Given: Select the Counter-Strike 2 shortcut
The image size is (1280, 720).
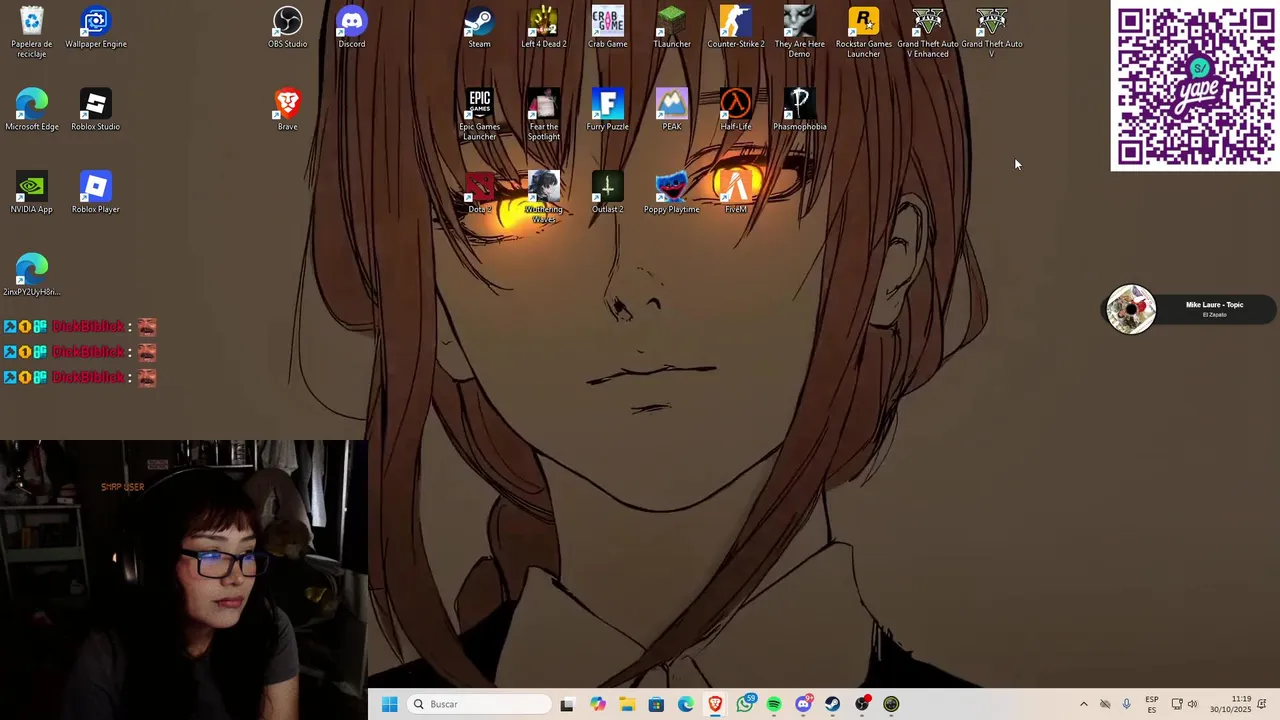Looking at the screenshot, I should (736, 28).
